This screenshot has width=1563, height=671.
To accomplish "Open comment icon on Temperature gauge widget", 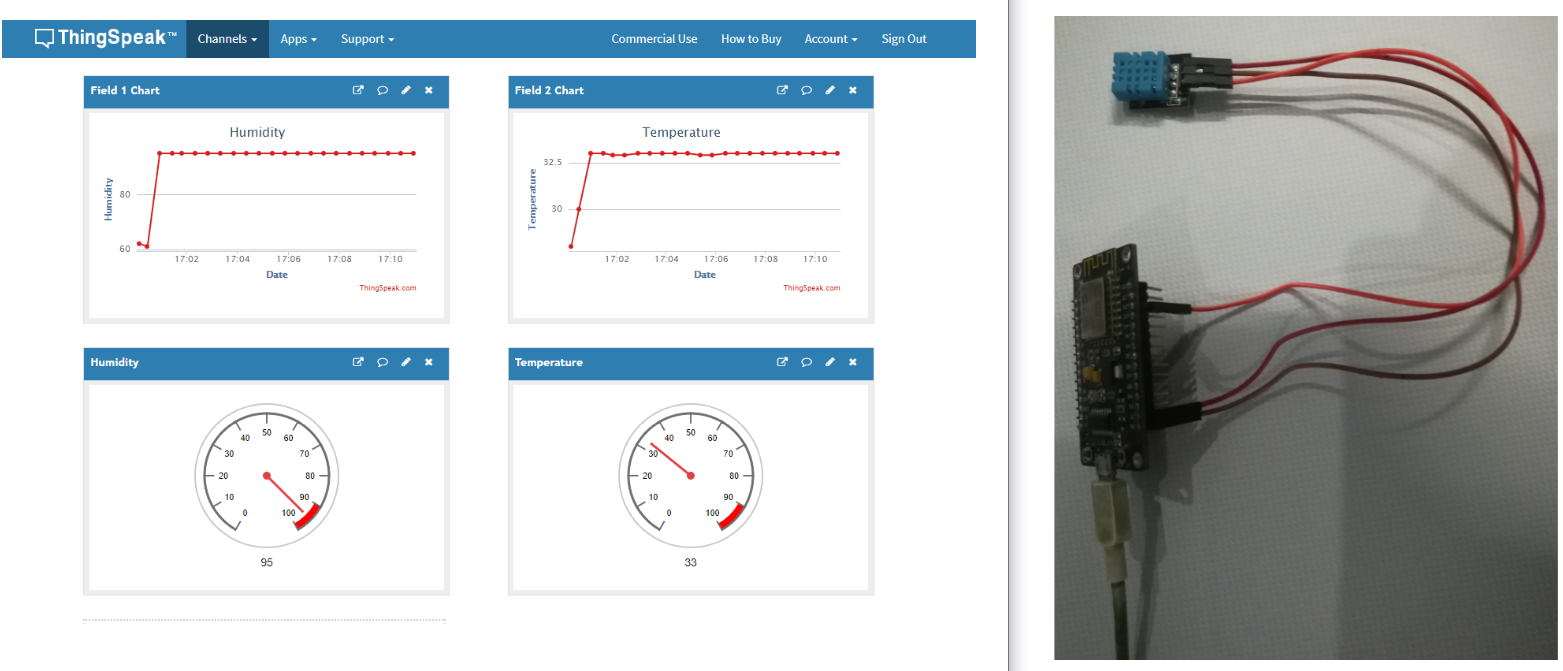I will coord(806,362).
